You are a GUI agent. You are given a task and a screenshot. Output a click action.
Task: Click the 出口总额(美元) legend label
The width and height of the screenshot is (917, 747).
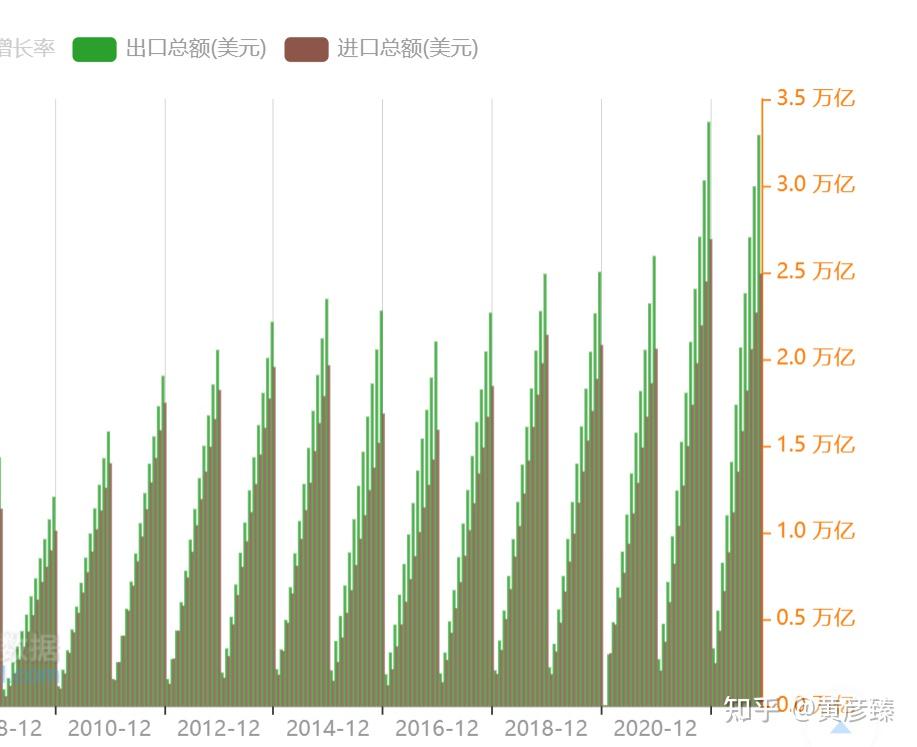[x=196, y=49]
